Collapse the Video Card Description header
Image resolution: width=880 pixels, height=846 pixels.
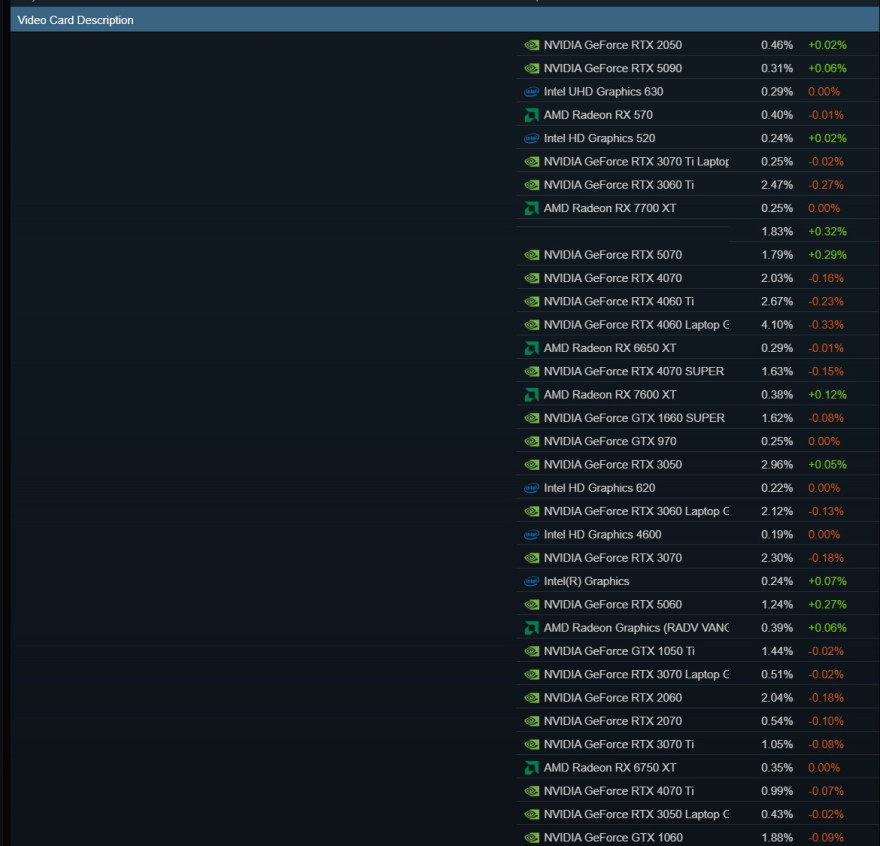(x=75, y=20)
